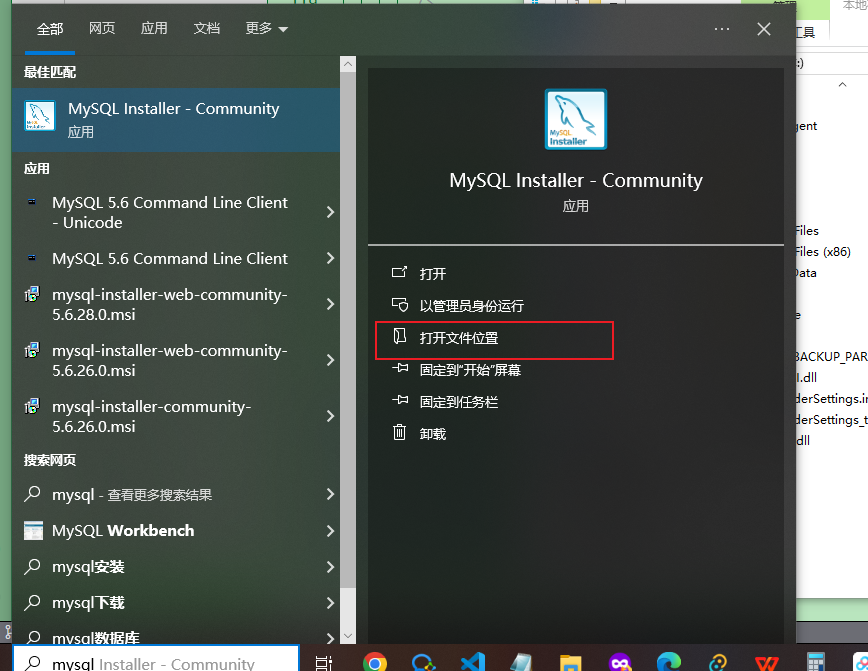Viewport: 868px width, 671px height.
Task: Click the results list scrollbar down arrow
Action: (x=348, y=636)
